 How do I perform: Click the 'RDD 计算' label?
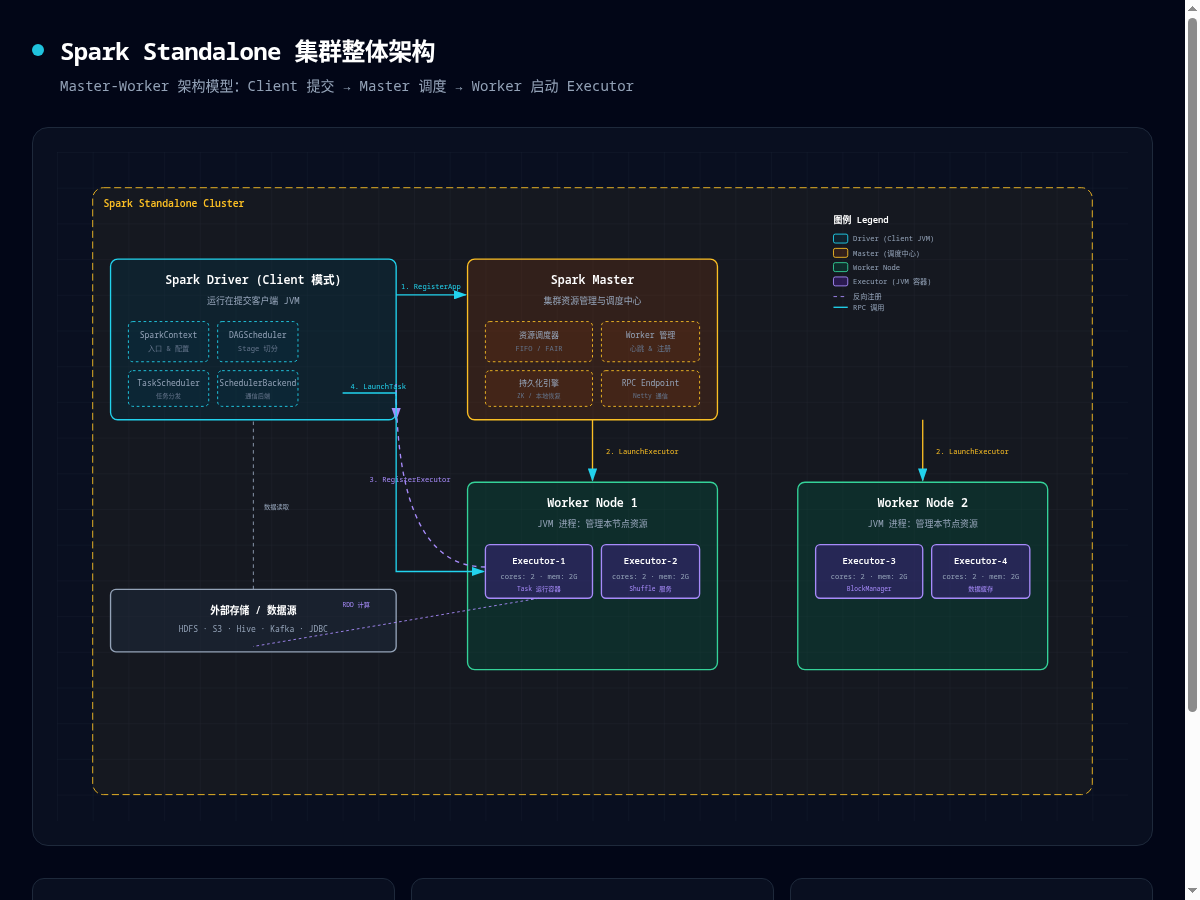[x=356, y=605]
